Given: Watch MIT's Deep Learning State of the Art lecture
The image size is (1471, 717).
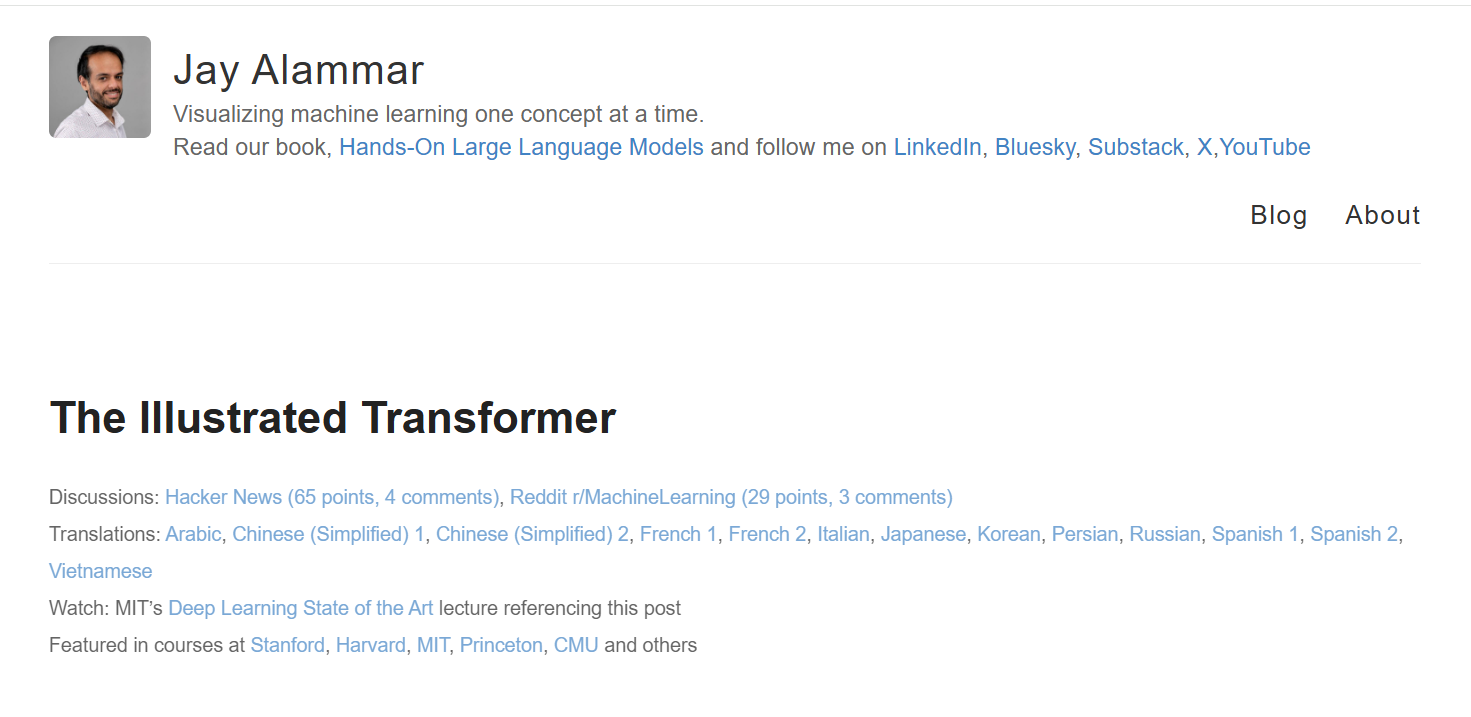Looking at the screenshot, I should pyautogui.click(x=300, y=607).
